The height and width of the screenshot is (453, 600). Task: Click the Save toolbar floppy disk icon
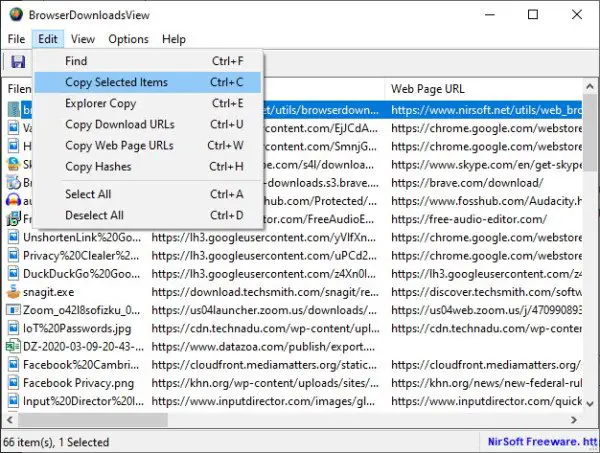pos(18,62)
